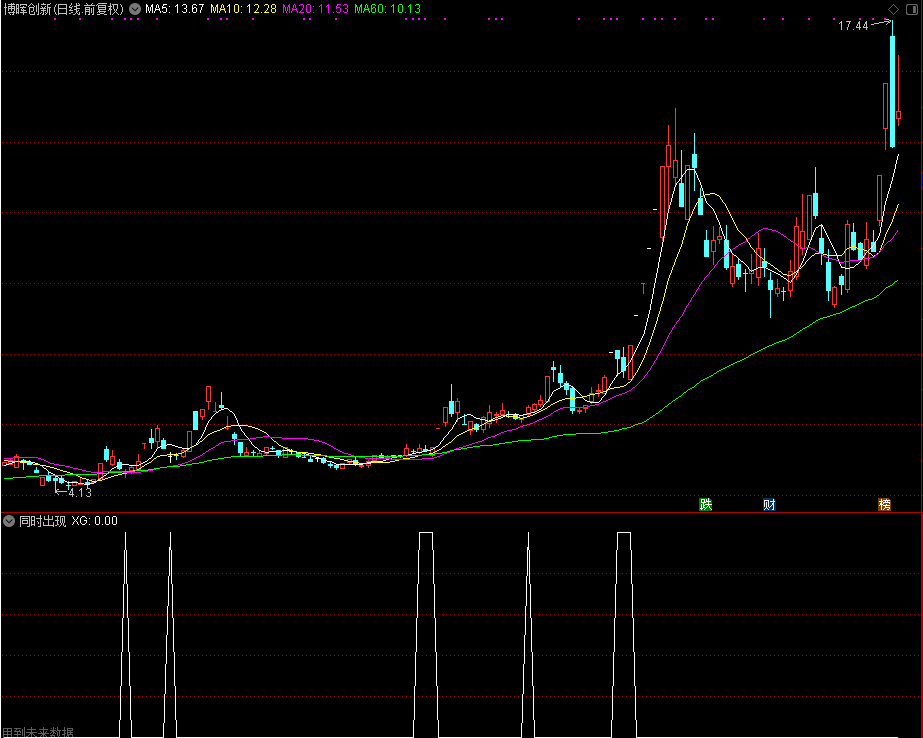Click the 用到未来数据 notice text
The height and width of the screenshot is (738, 923).
tap(38, 733)
